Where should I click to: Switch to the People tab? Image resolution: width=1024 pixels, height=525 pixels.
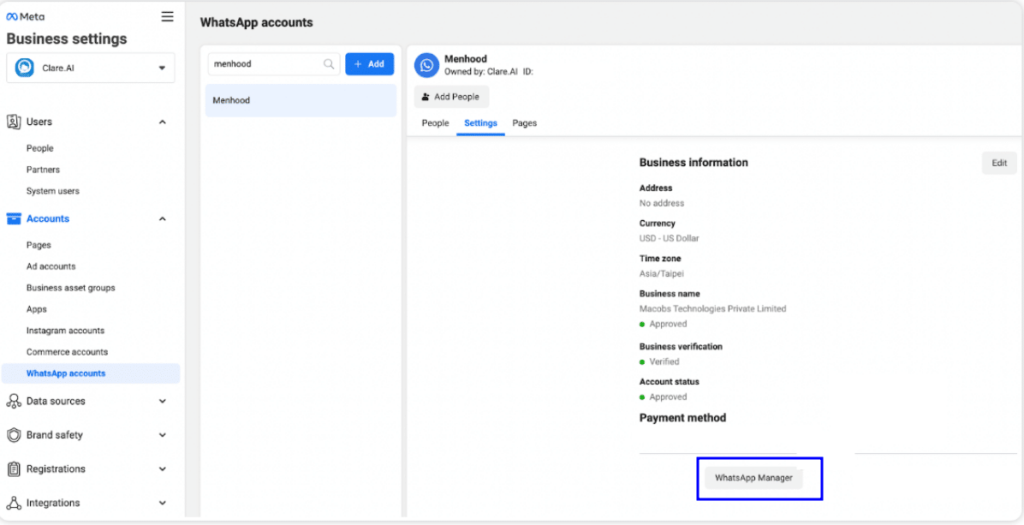435,123
